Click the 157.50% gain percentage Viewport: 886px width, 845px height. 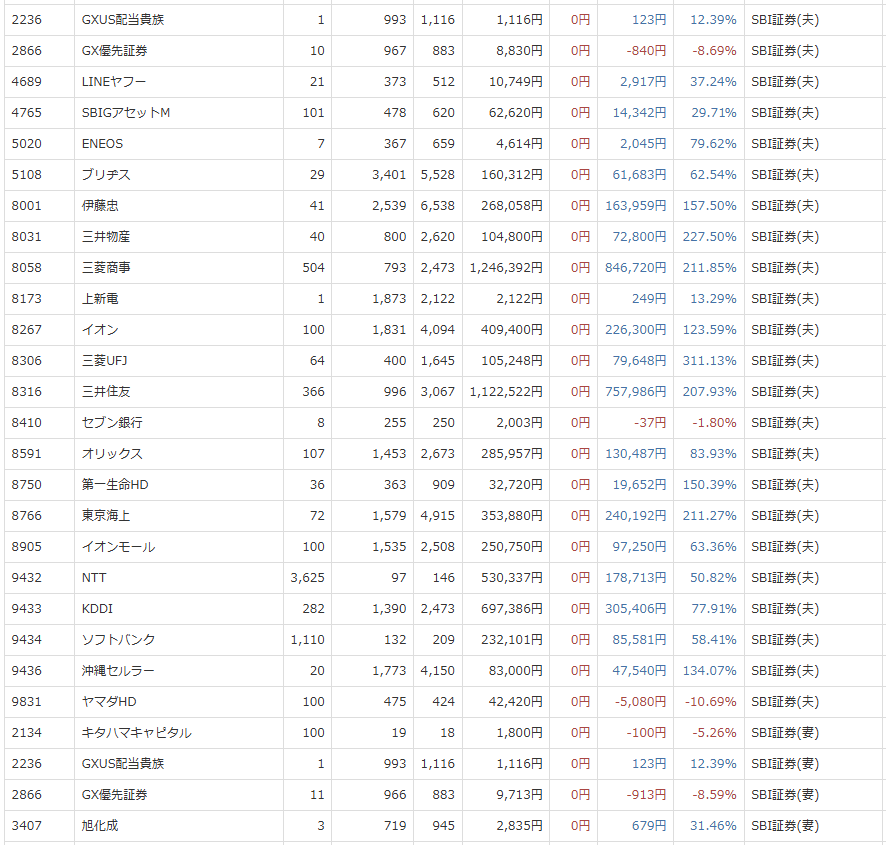709,206
